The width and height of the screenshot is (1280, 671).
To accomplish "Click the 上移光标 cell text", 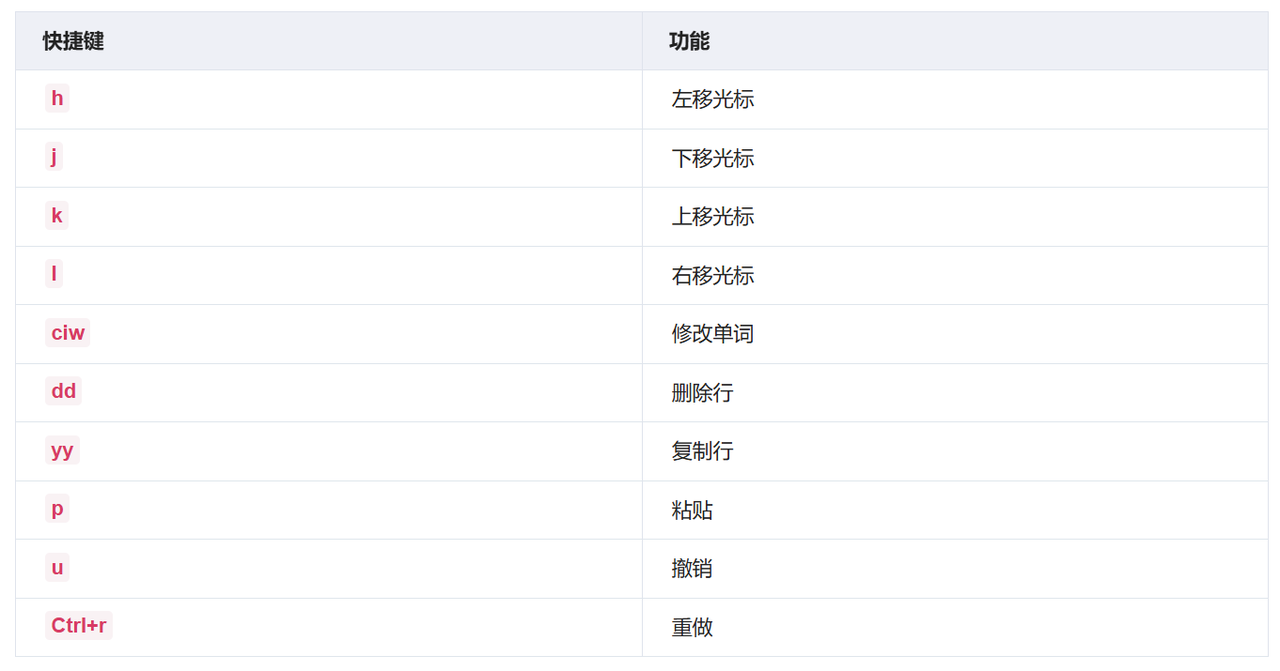I will pos(713,216).
